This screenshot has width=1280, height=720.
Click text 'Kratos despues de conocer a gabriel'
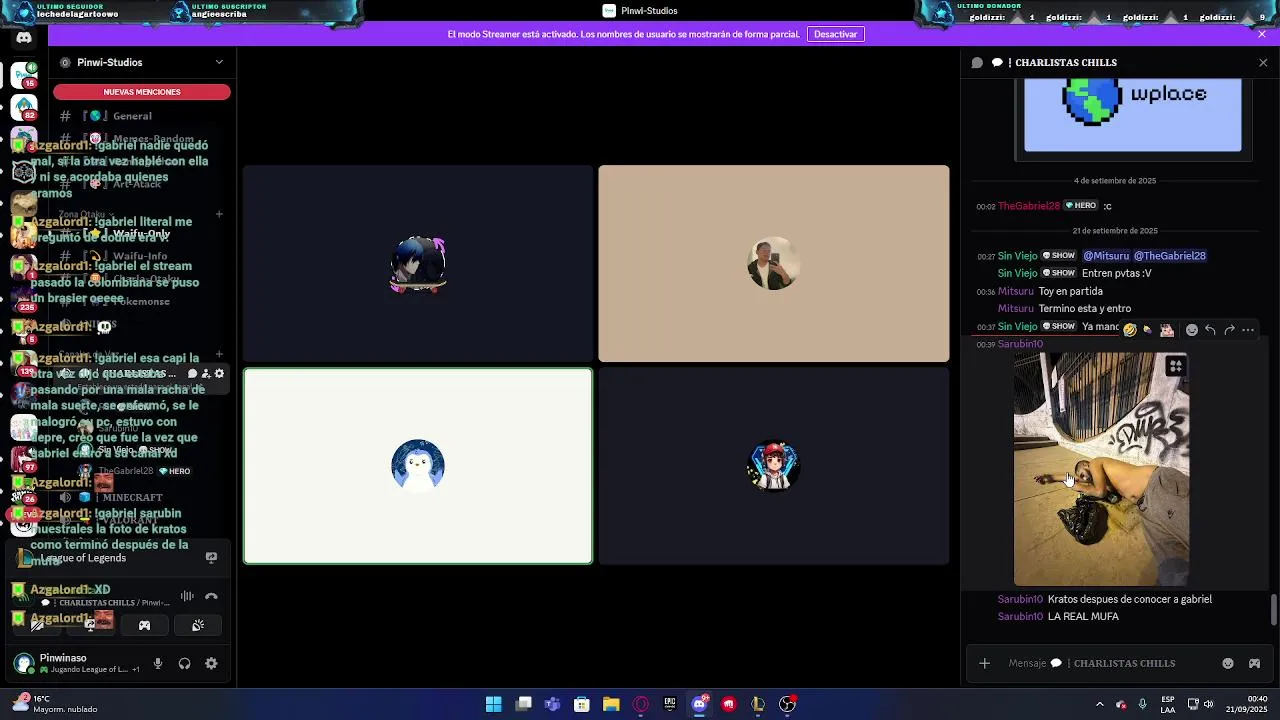point(1130,600)
